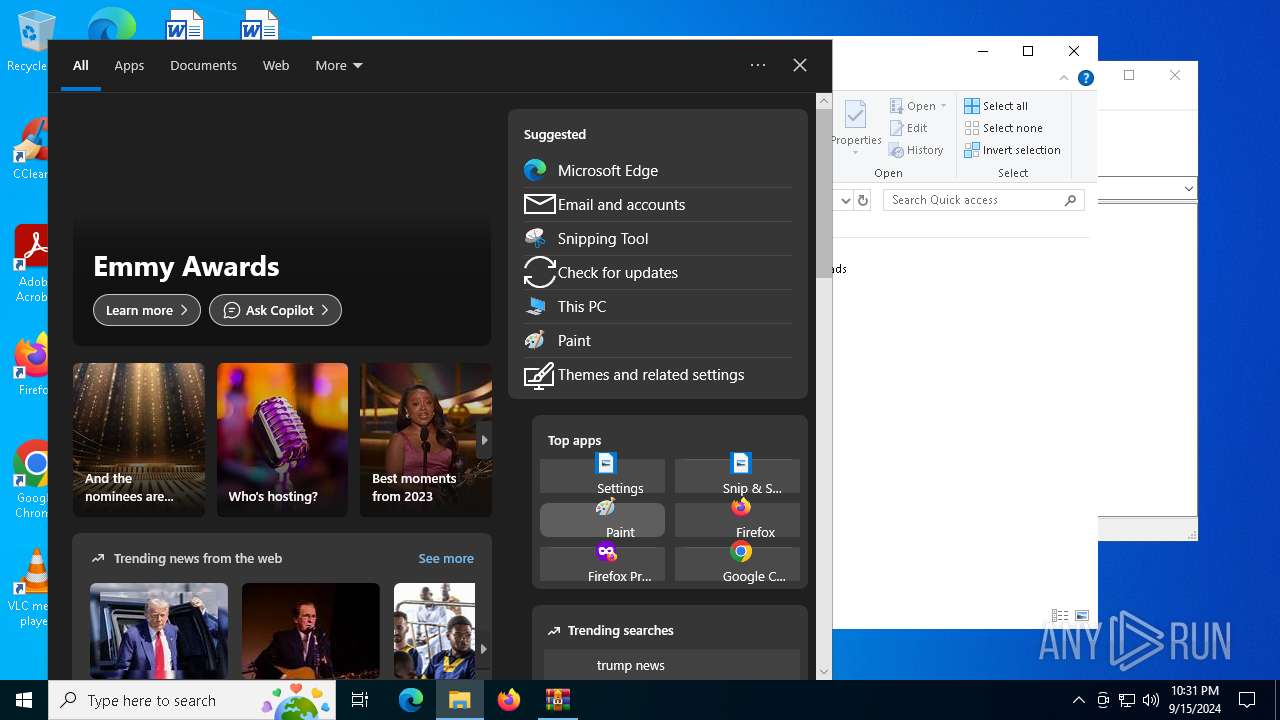Click Select none in File Explorer
1280x720 pixels.
1003,128
